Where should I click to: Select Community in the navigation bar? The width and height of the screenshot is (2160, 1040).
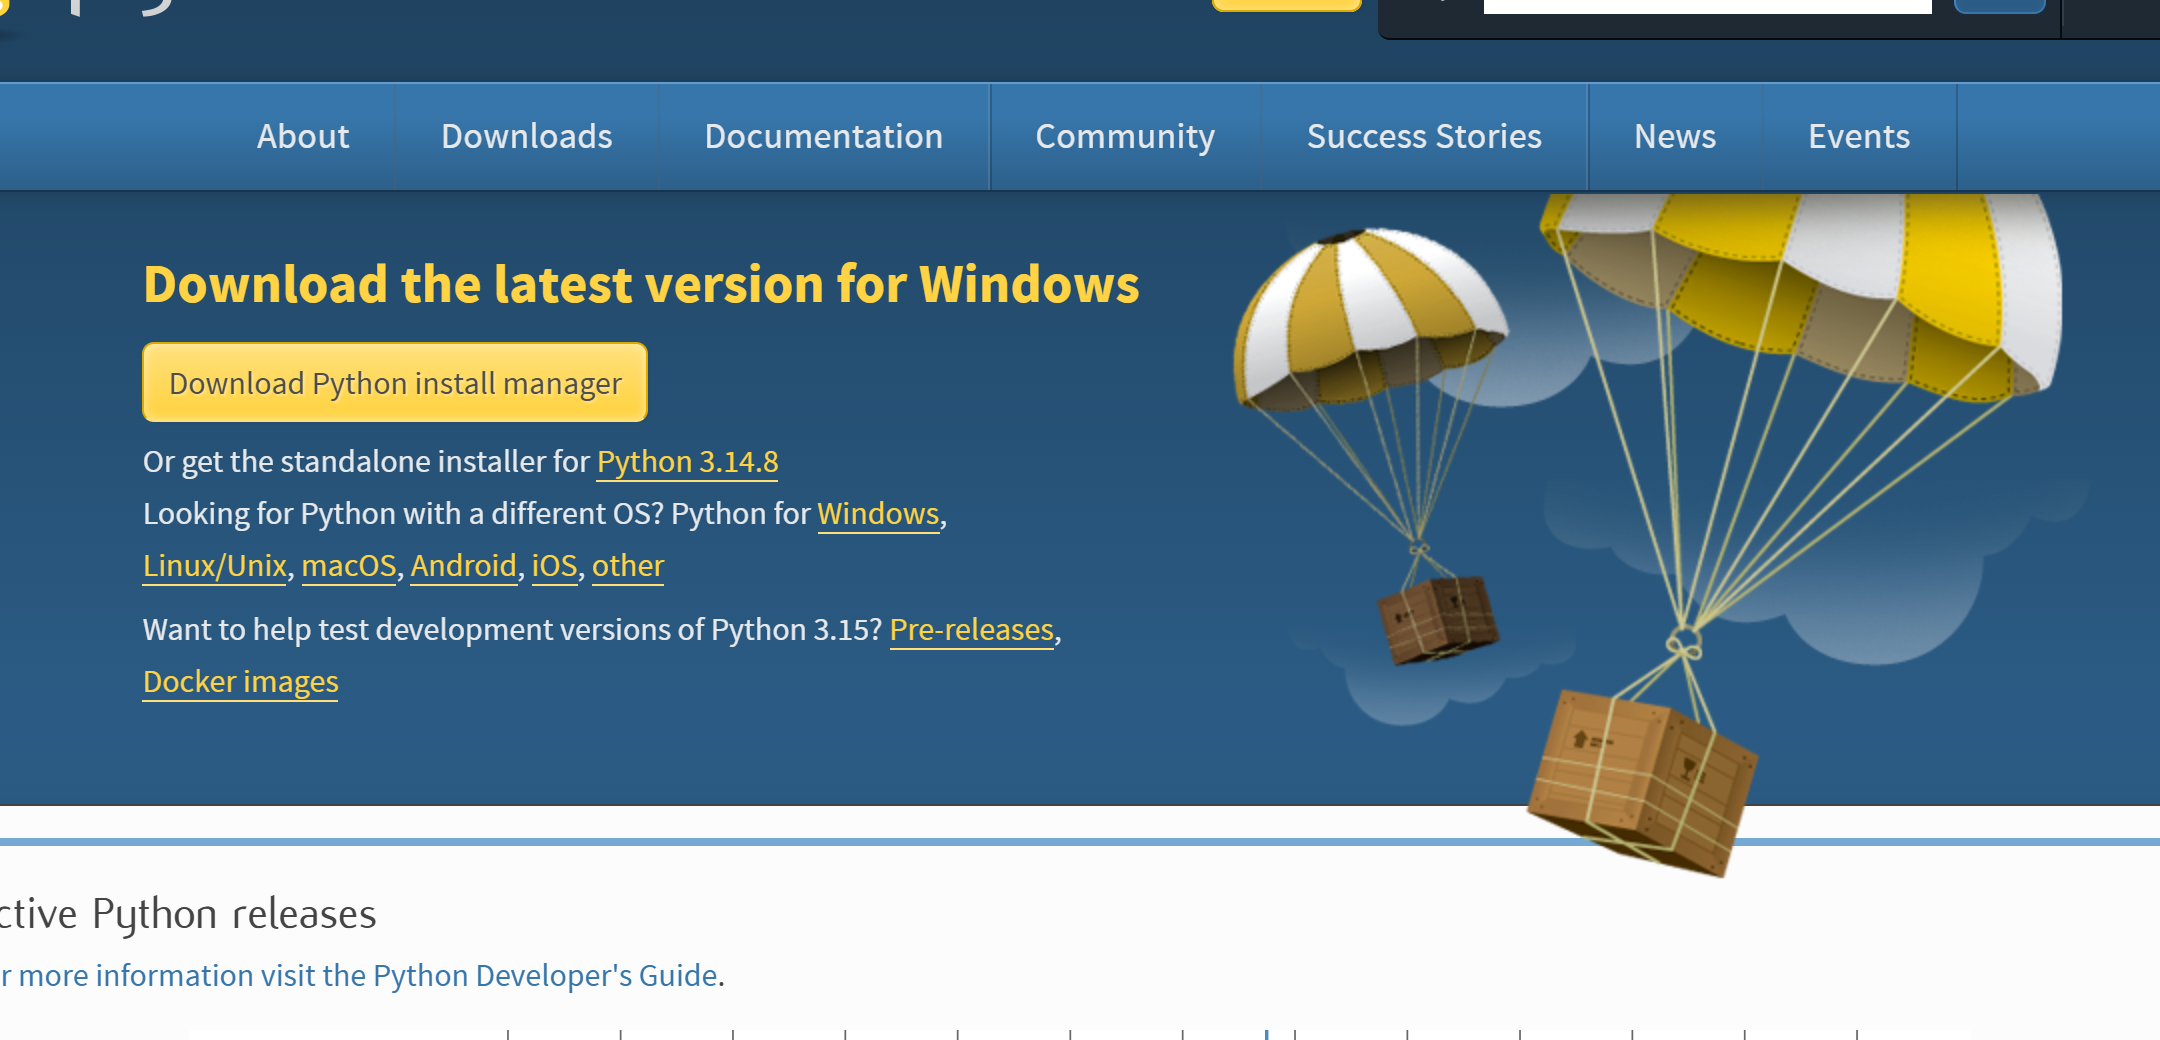tap(1125, 136)
